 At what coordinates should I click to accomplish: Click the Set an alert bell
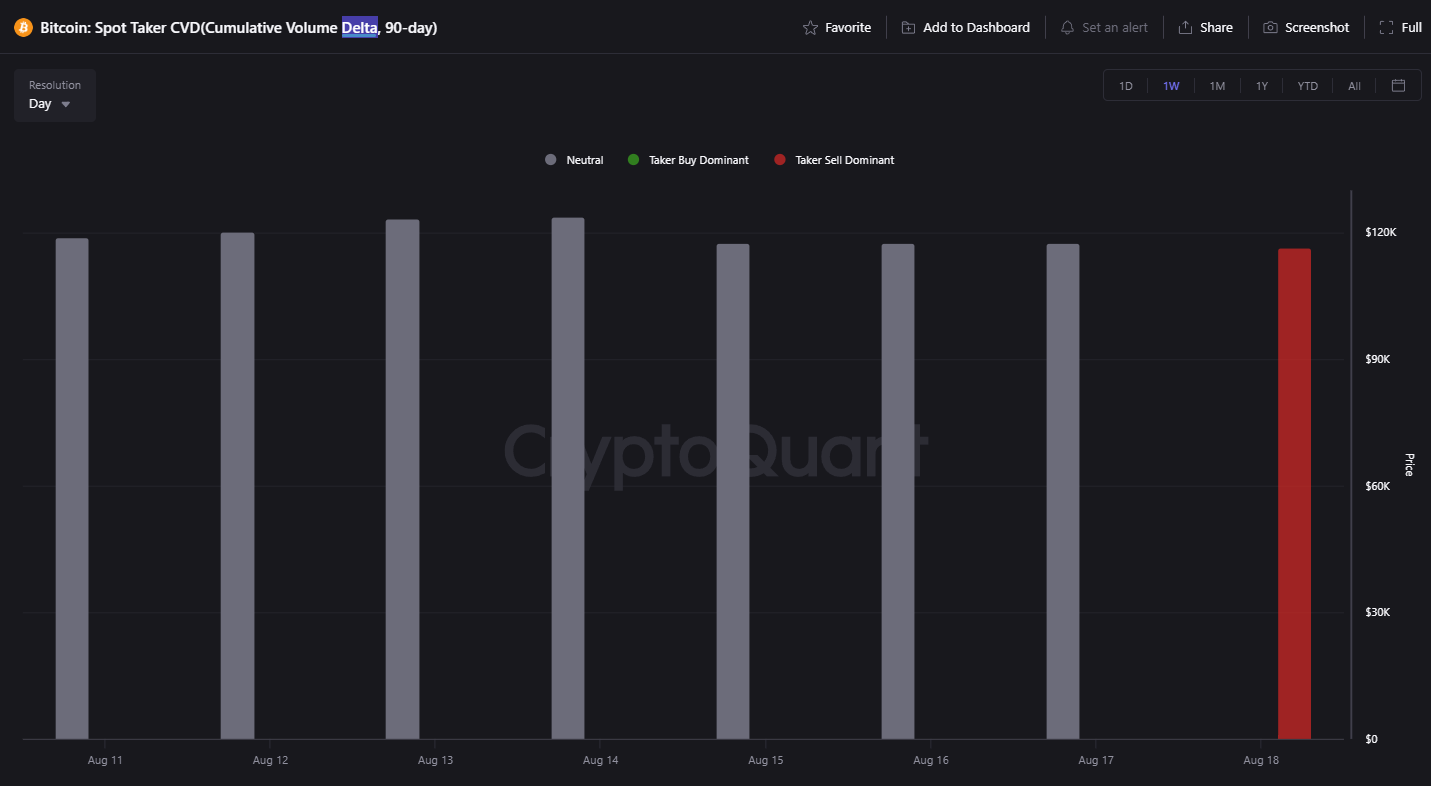pos(1068,28)
